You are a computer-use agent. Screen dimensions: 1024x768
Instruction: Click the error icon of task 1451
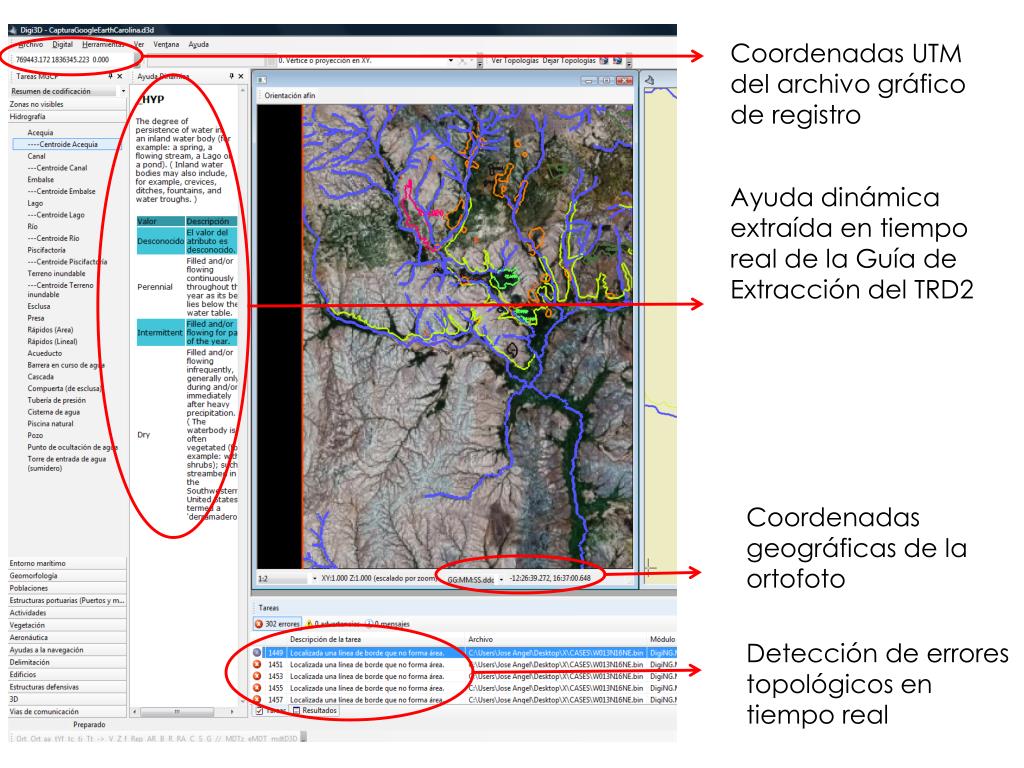click(257, 665)
